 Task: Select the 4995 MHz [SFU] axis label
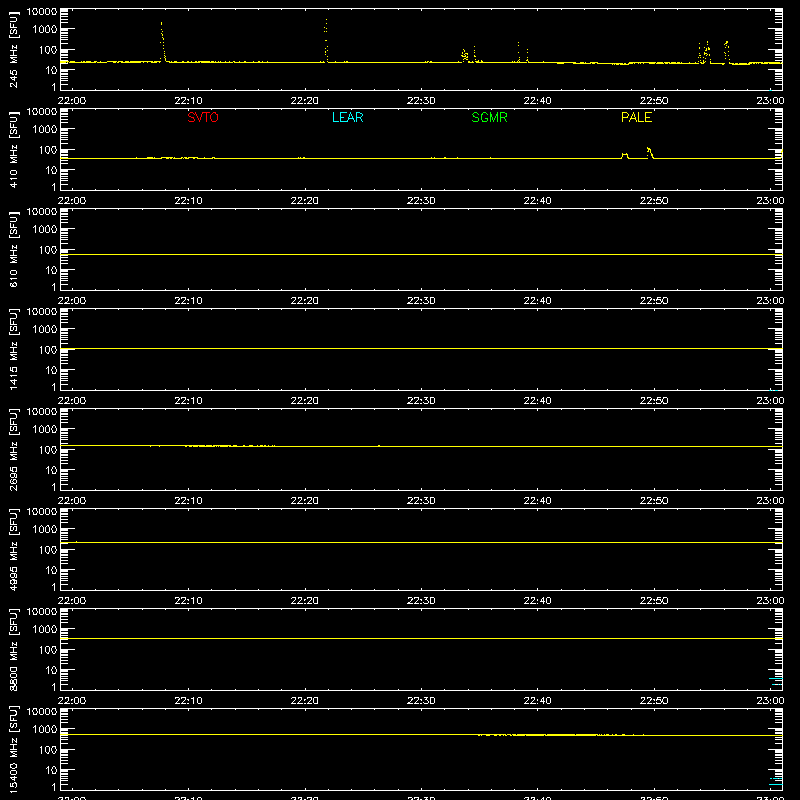13,549
